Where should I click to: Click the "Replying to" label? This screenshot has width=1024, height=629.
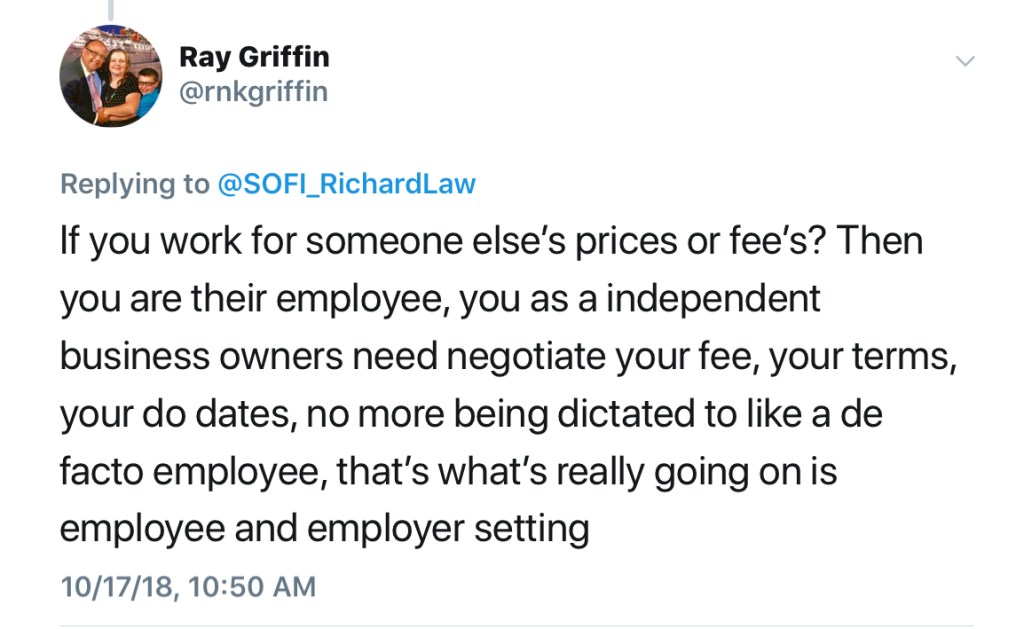134,184
